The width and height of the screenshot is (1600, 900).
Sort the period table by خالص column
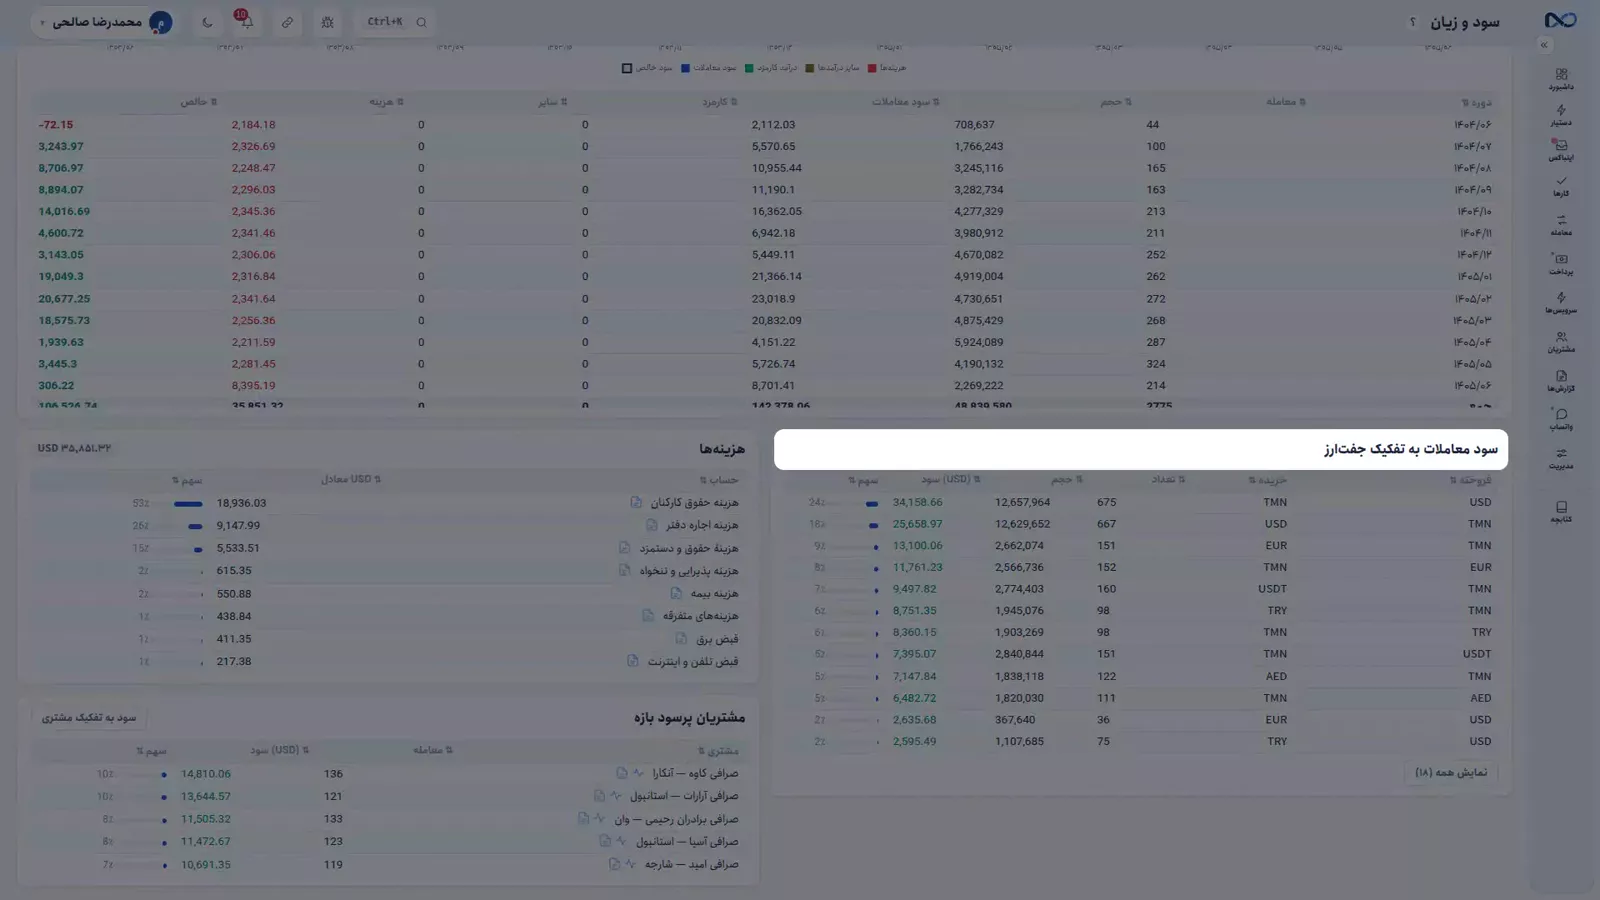[x=198, y=102]
